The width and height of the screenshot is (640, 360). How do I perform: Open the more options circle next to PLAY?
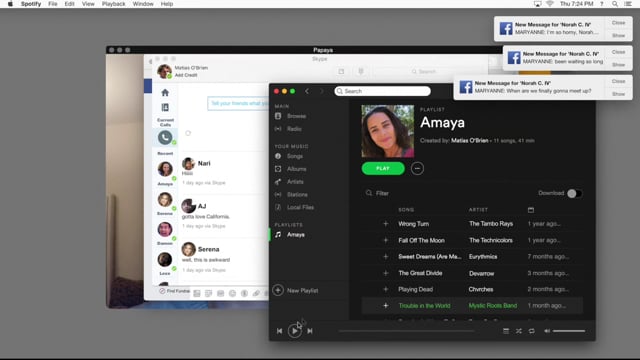[x=417, y=169]
